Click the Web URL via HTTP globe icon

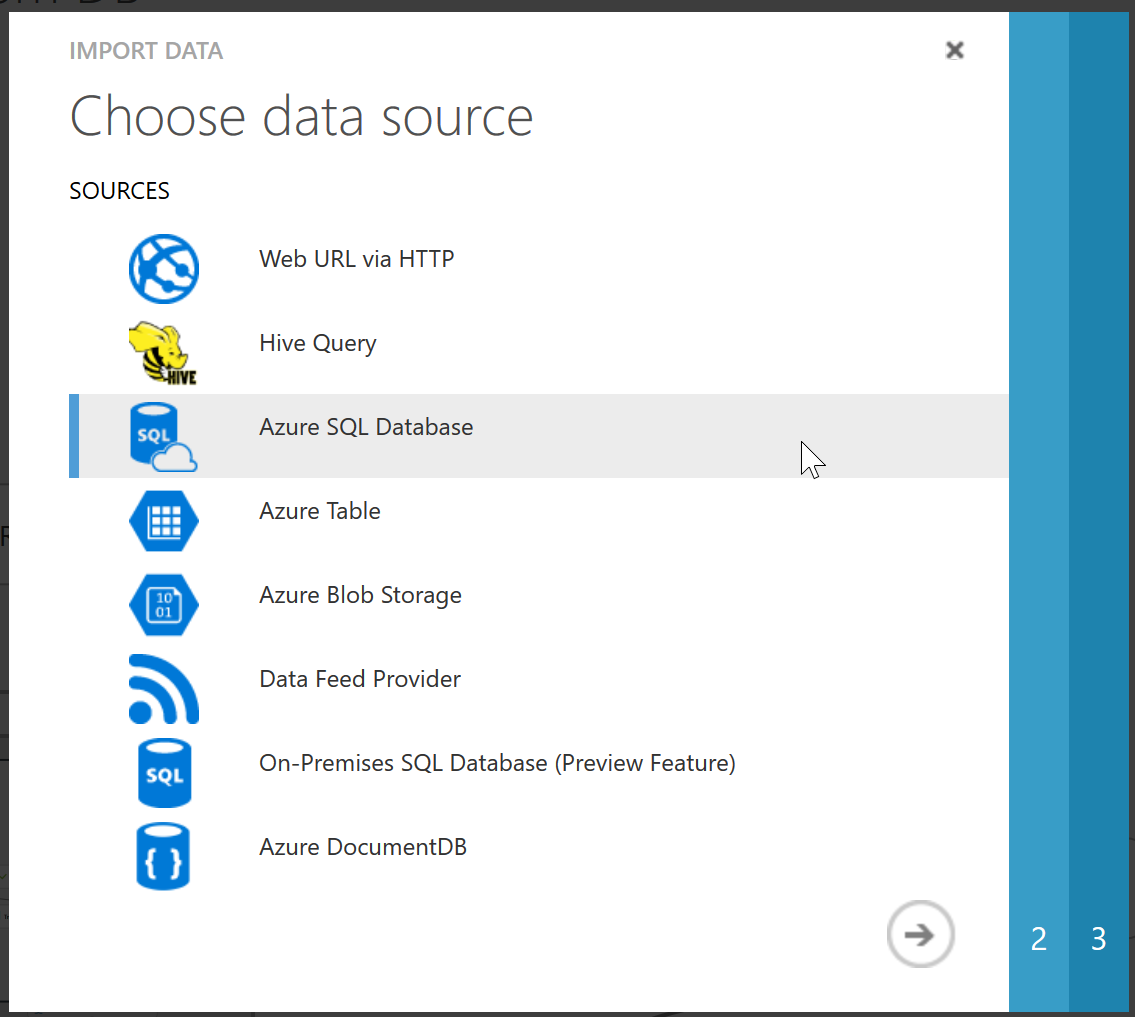(x=164, y=268)
